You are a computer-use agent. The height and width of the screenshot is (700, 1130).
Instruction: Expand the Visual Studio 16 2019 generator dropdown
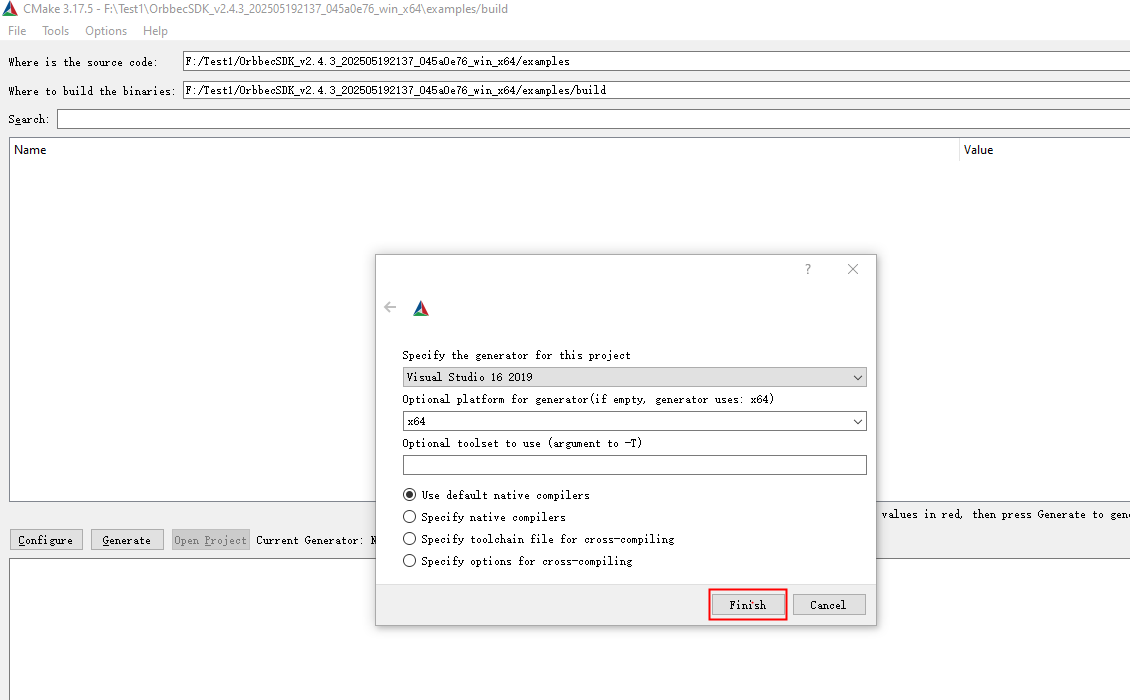(634, 377)
